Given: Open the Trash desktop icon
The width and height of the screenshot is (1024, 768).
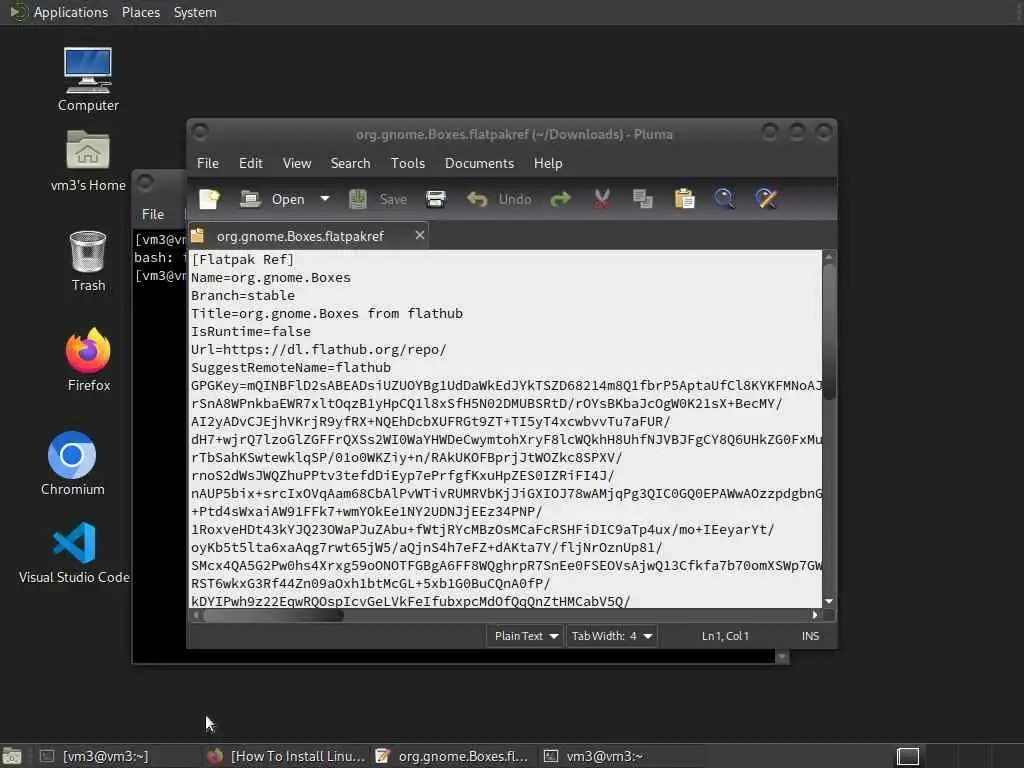Looking at the screenshot, I should 88,261.
